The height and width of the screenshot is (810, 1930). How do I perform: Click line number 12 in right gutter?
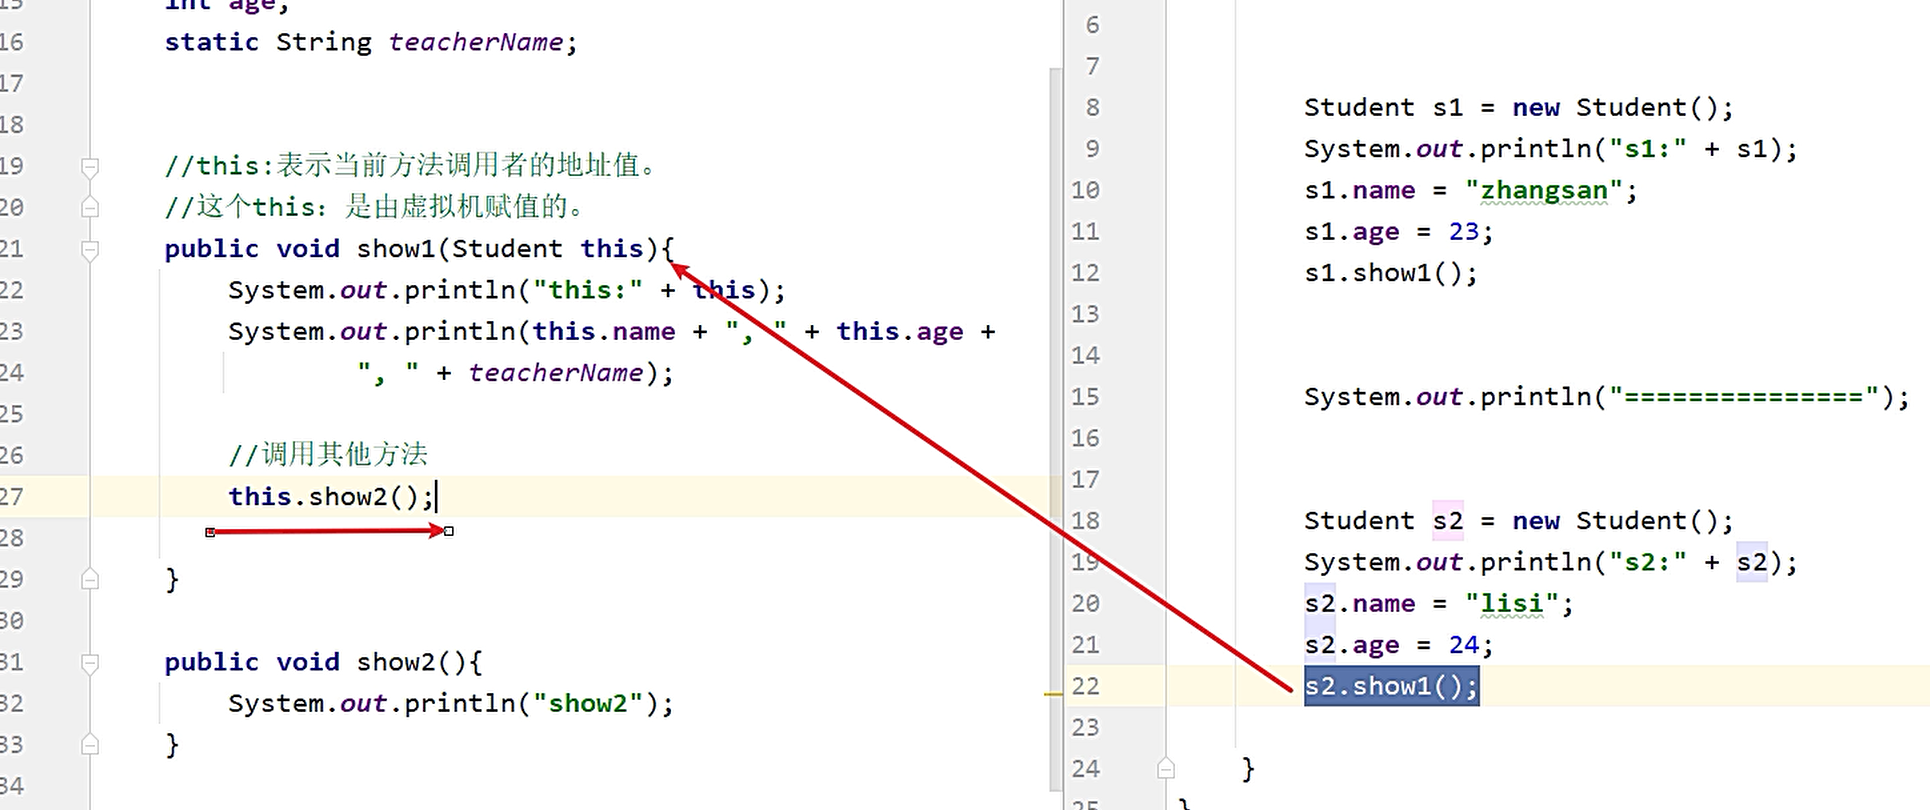coord(1085,273)
